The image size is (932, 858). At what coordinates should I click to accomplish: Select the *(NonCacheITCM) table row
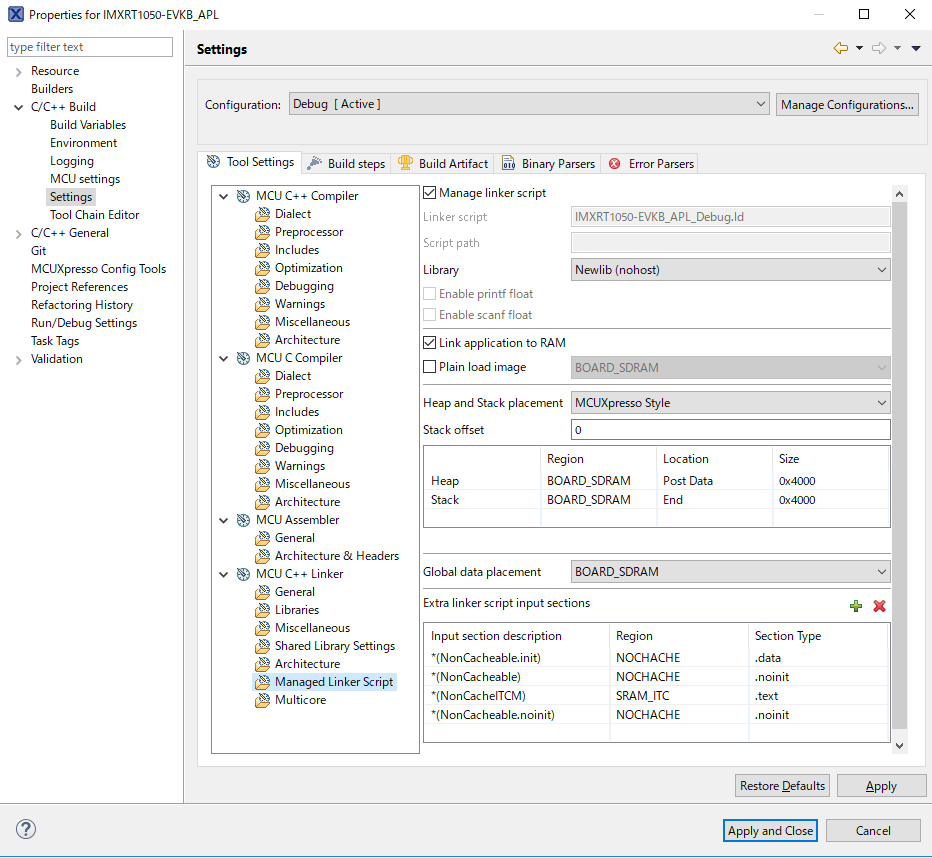click(x=656, y=695)
